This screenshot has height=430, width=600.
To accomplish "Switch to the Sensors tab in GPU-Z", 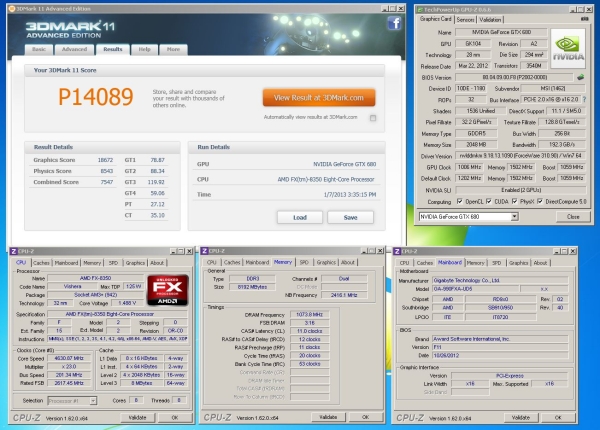I will (x=465, y=20).
